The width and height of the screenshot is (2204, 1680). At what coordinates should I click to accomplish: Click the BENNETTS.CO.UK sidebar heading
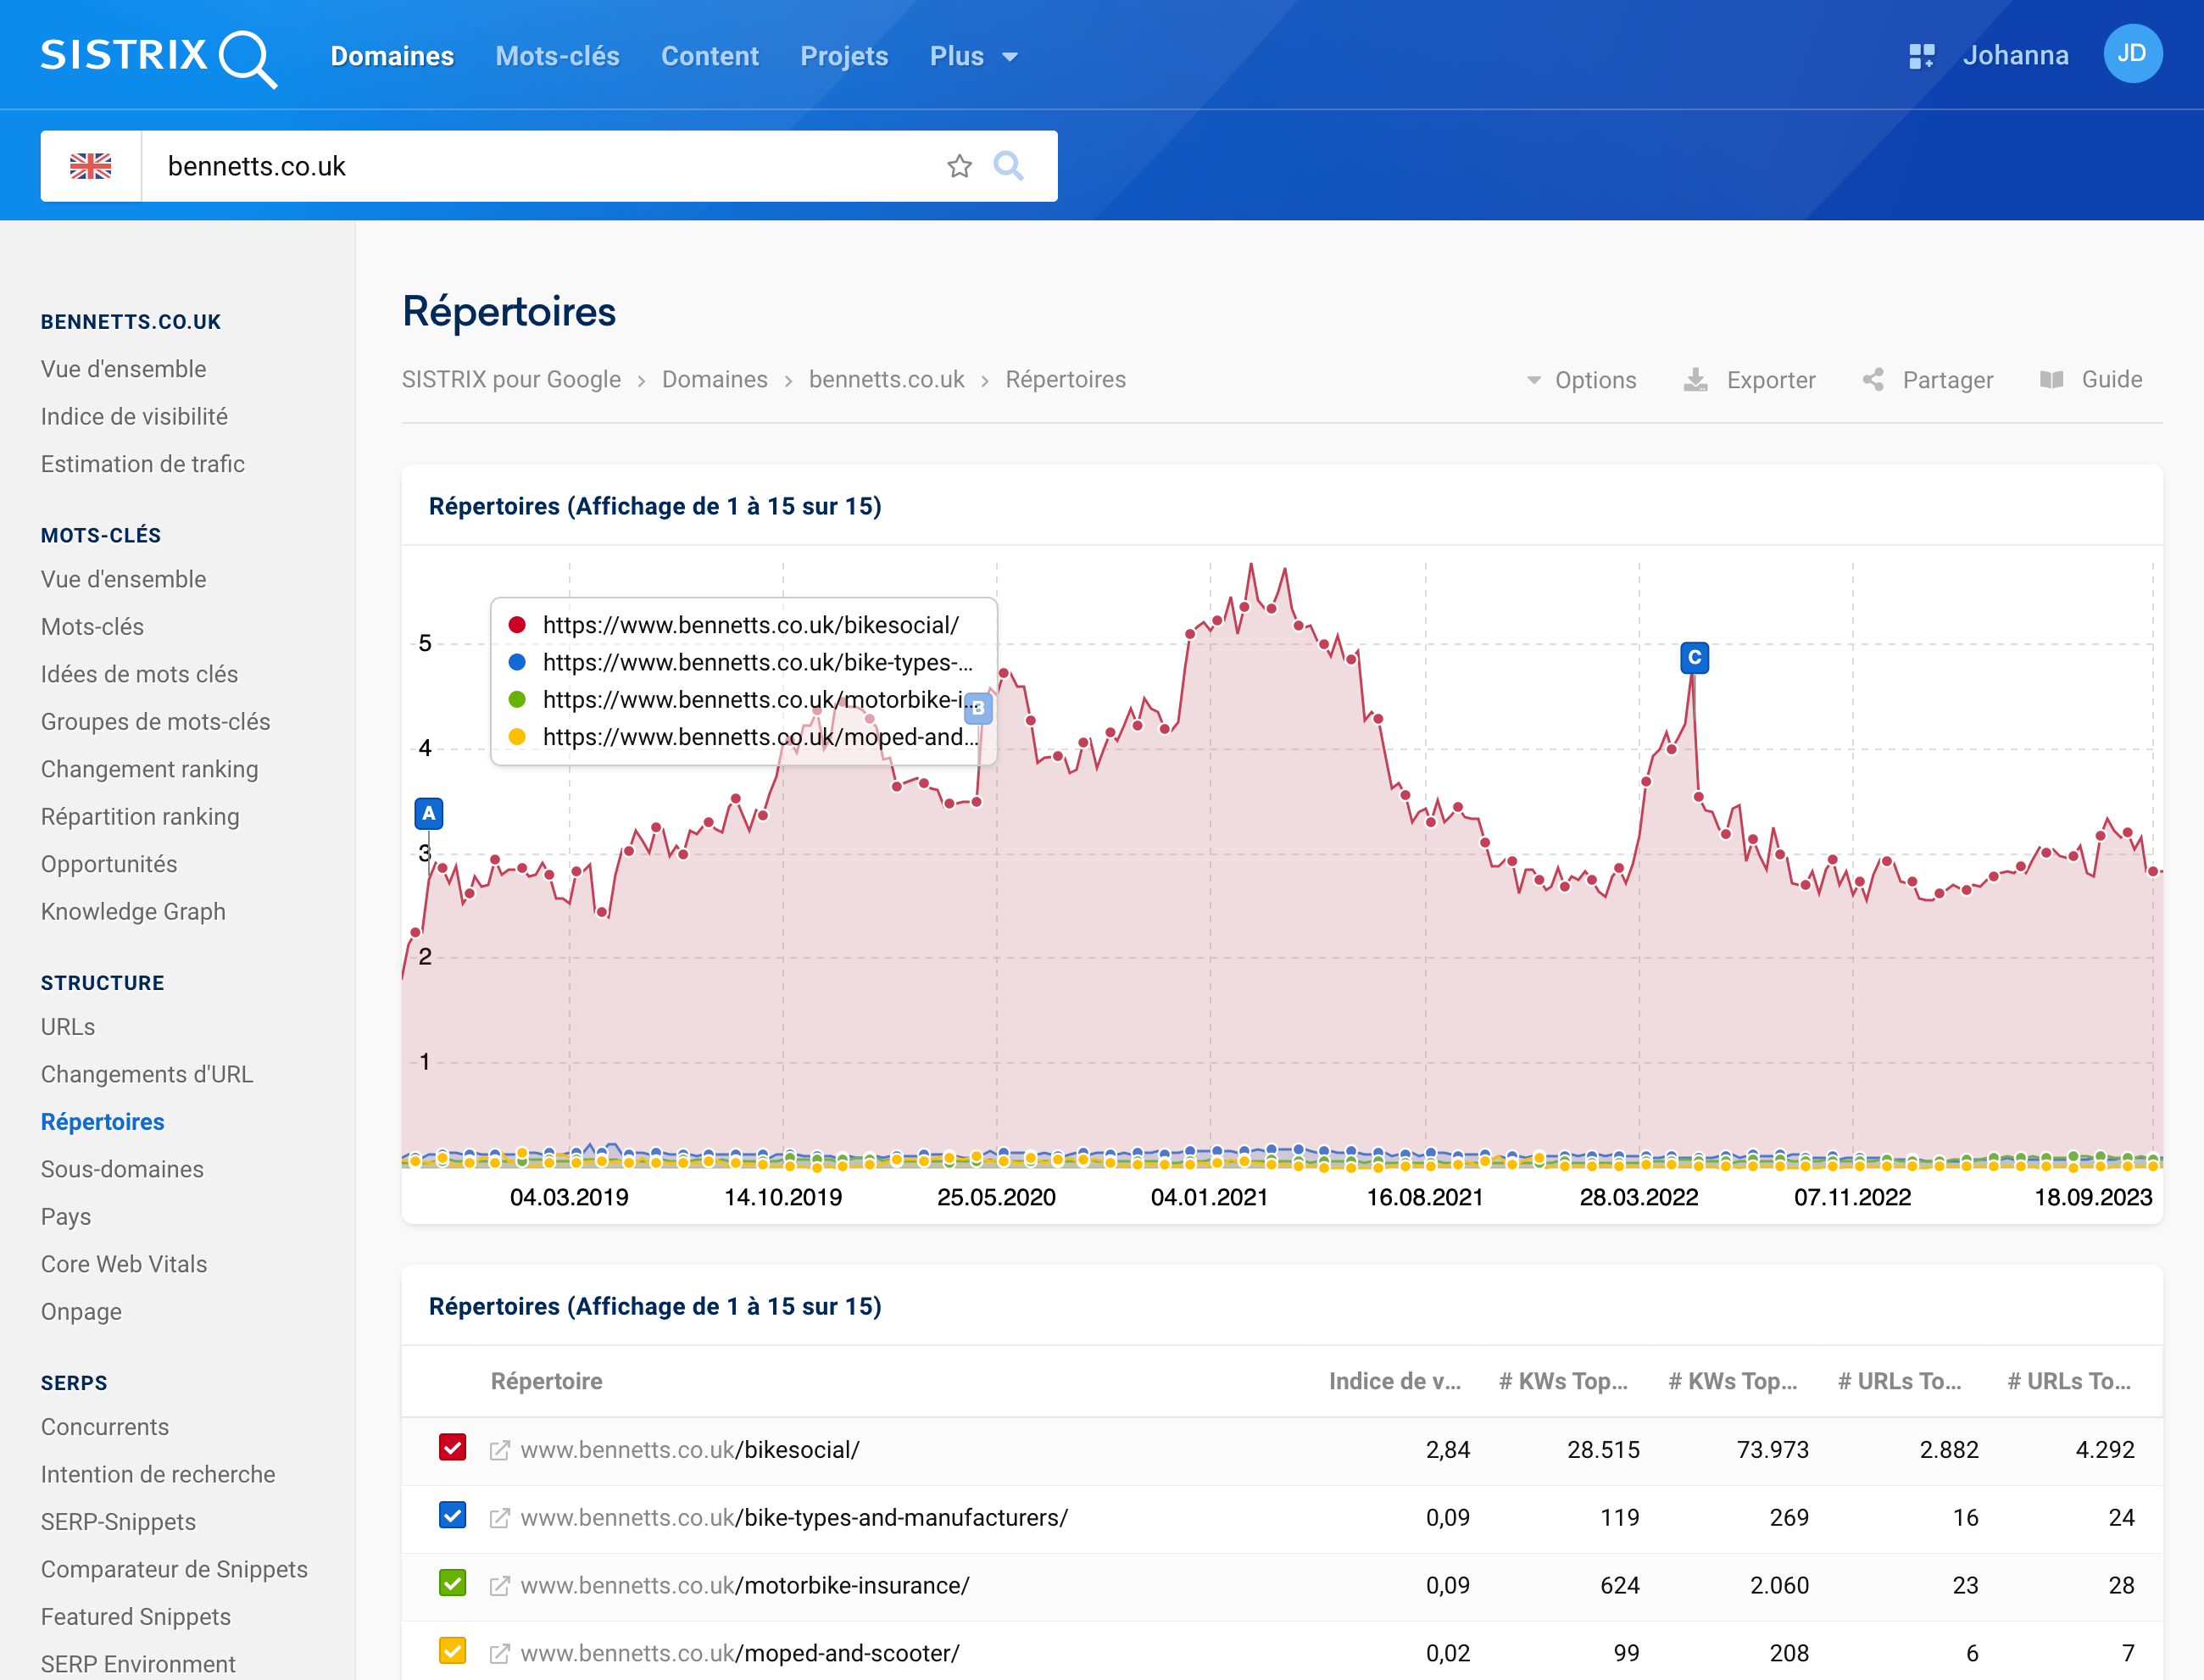(131, 322)
